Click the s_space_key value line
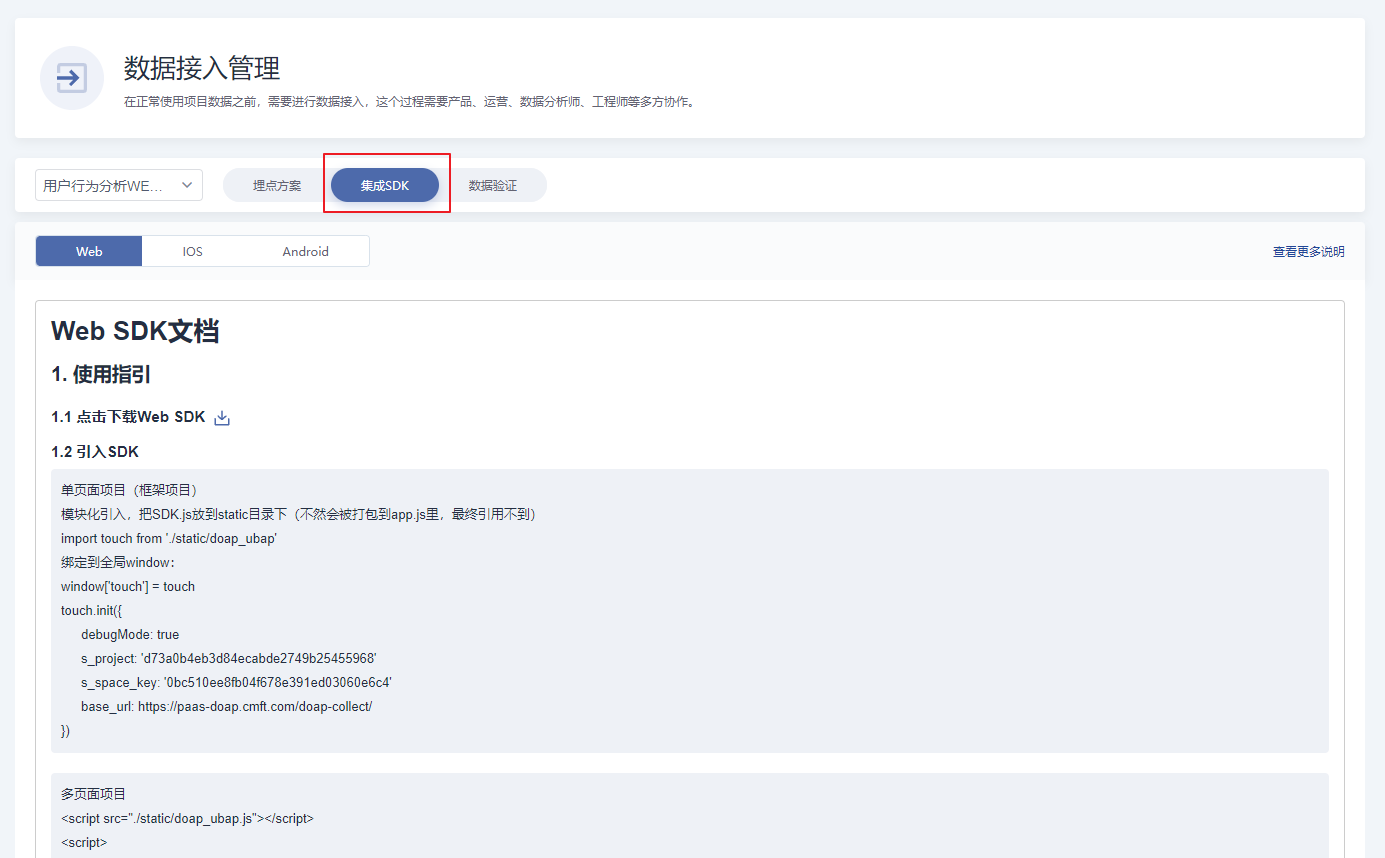This screenshot has height=858, width=1385. [x=236, y=682]
